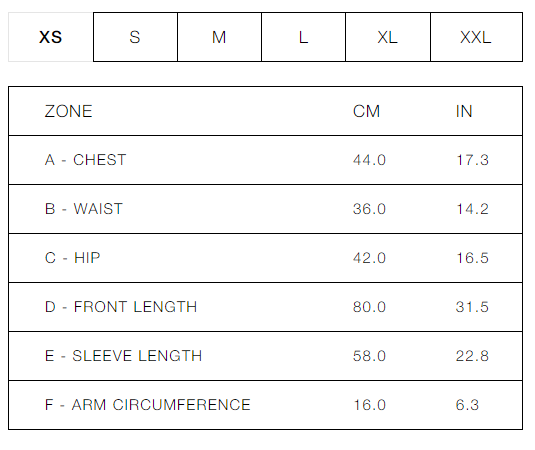Screen dimensions: 535x450
Task: Select the B - WAIST row label
Action: tap(84, 209)
